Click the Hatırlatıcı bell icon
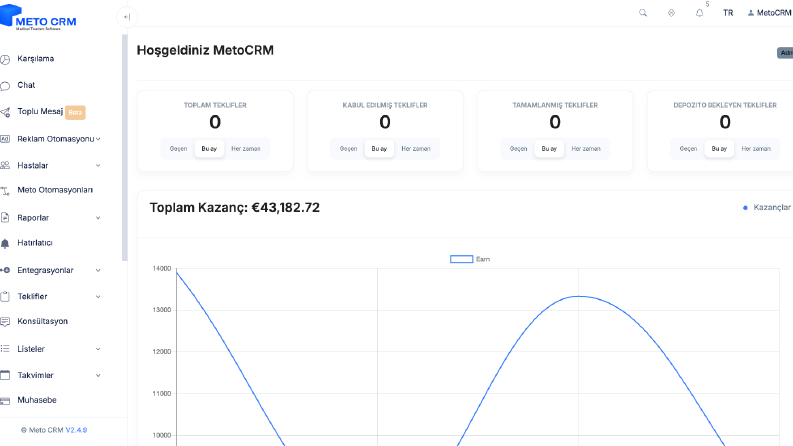793x446 pixels. coord(5,243)
